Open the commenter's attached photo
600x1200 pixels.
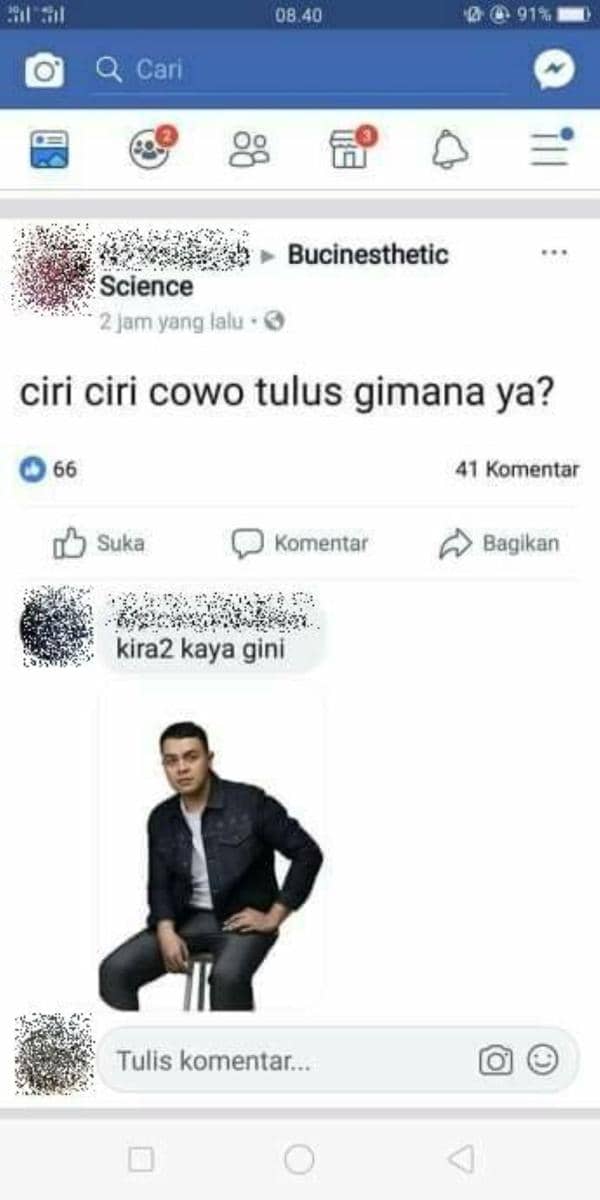211,850
